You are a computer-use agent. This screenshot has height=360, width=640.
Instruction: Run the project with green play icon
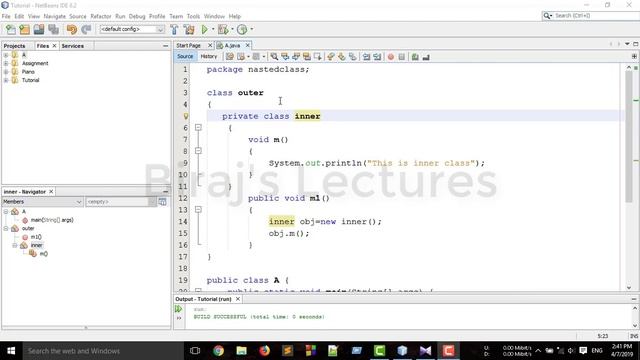[204, 29]
